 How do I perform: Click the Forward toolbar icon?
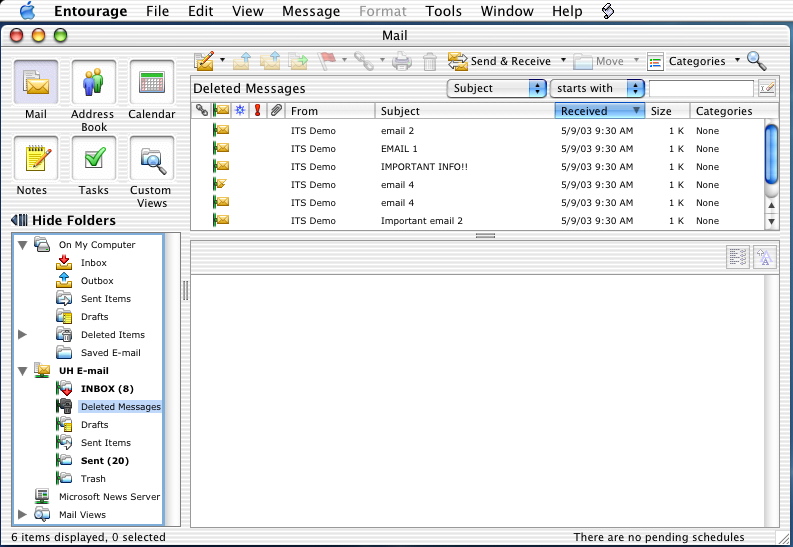click(x=298, y=61)
